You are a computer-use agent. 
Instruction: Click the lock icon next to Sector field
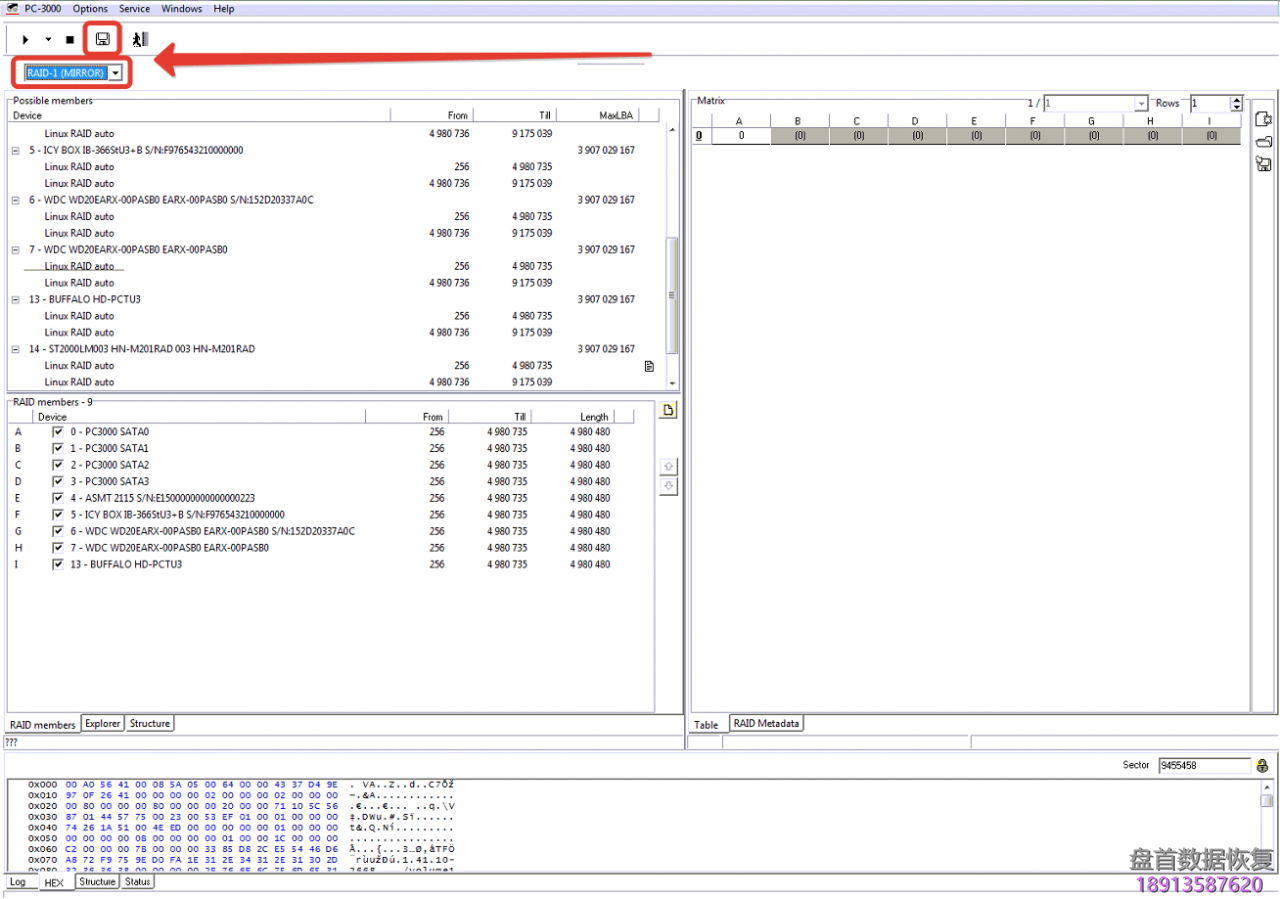[1262, 766]
